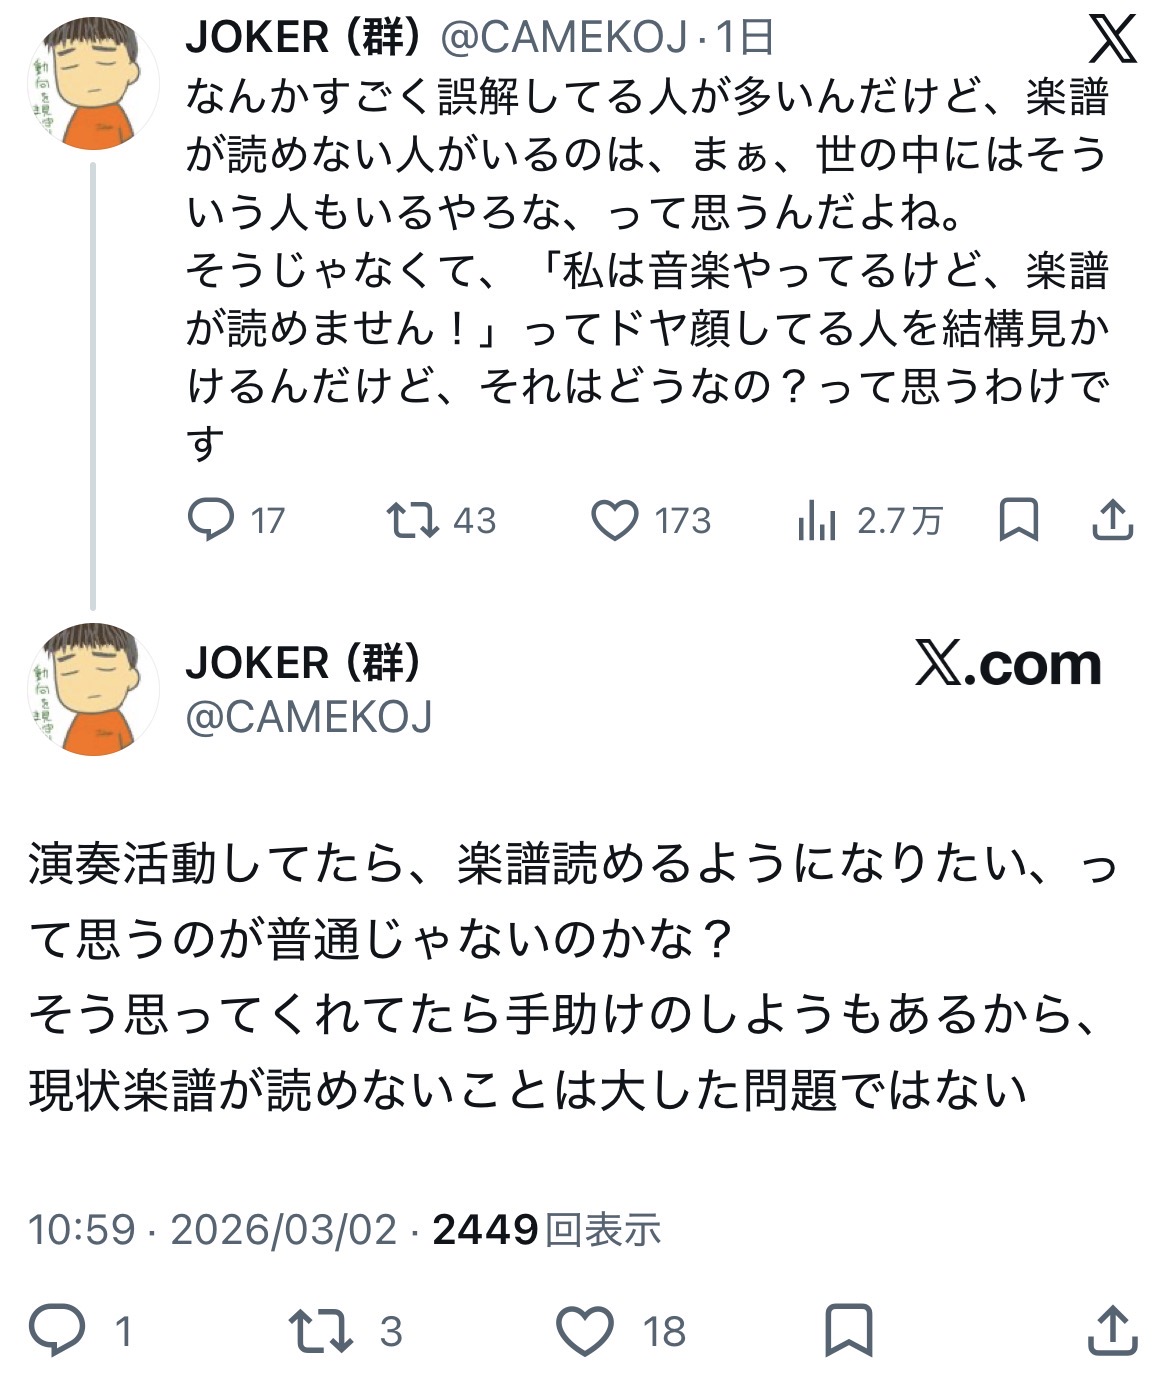Retweet the first tweet with 43 reposts

coord(413,520)
